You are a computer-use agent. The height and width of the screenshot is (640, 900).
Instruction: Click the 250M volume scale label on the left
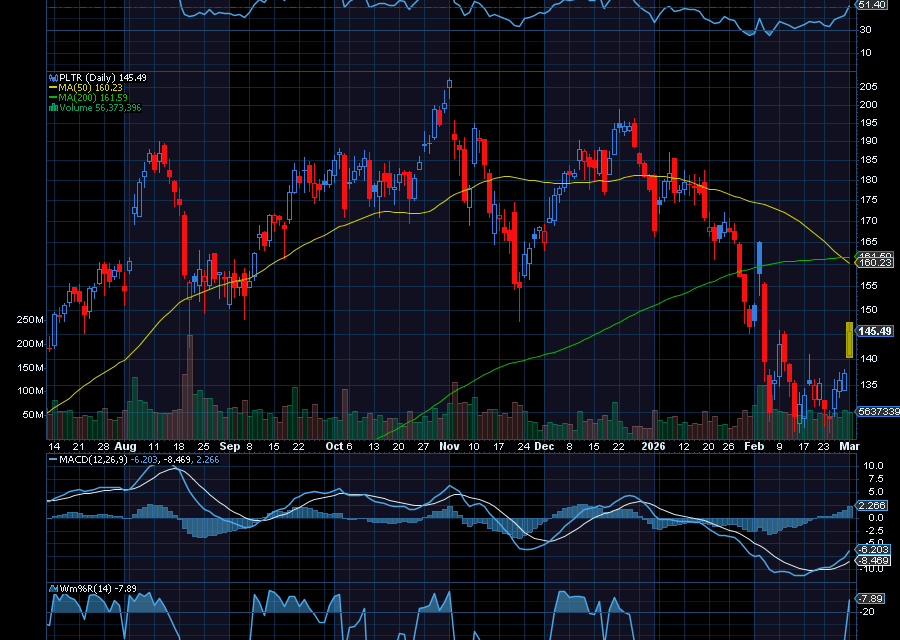(29, 318)
